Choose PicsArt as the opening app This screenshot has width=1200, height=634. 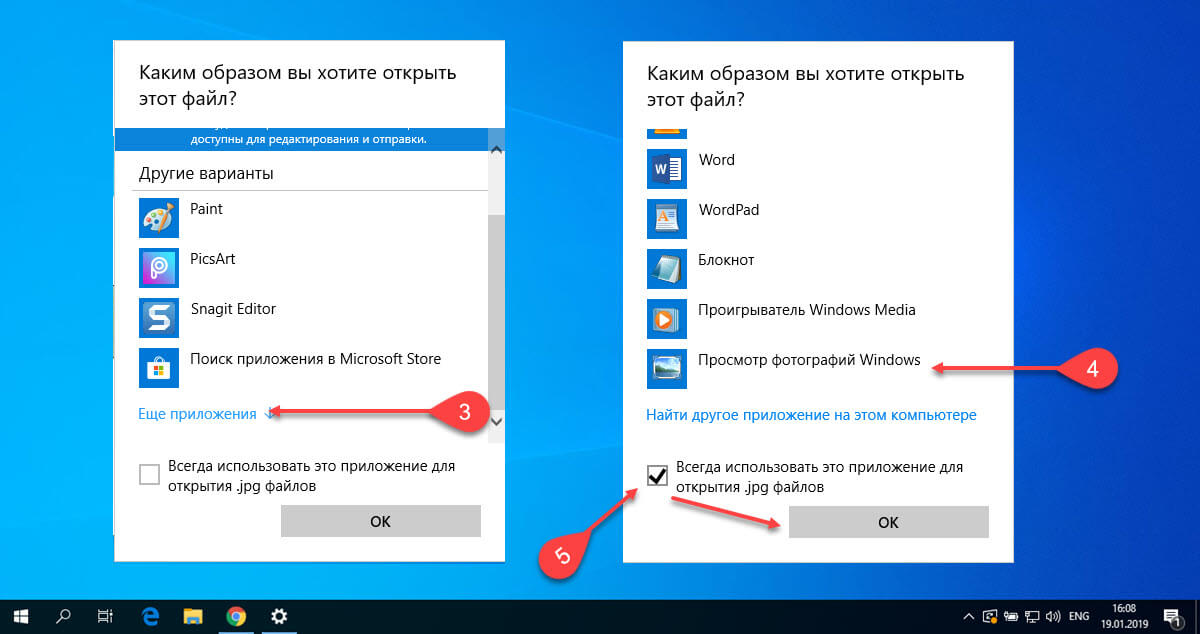tap(213, 260)
